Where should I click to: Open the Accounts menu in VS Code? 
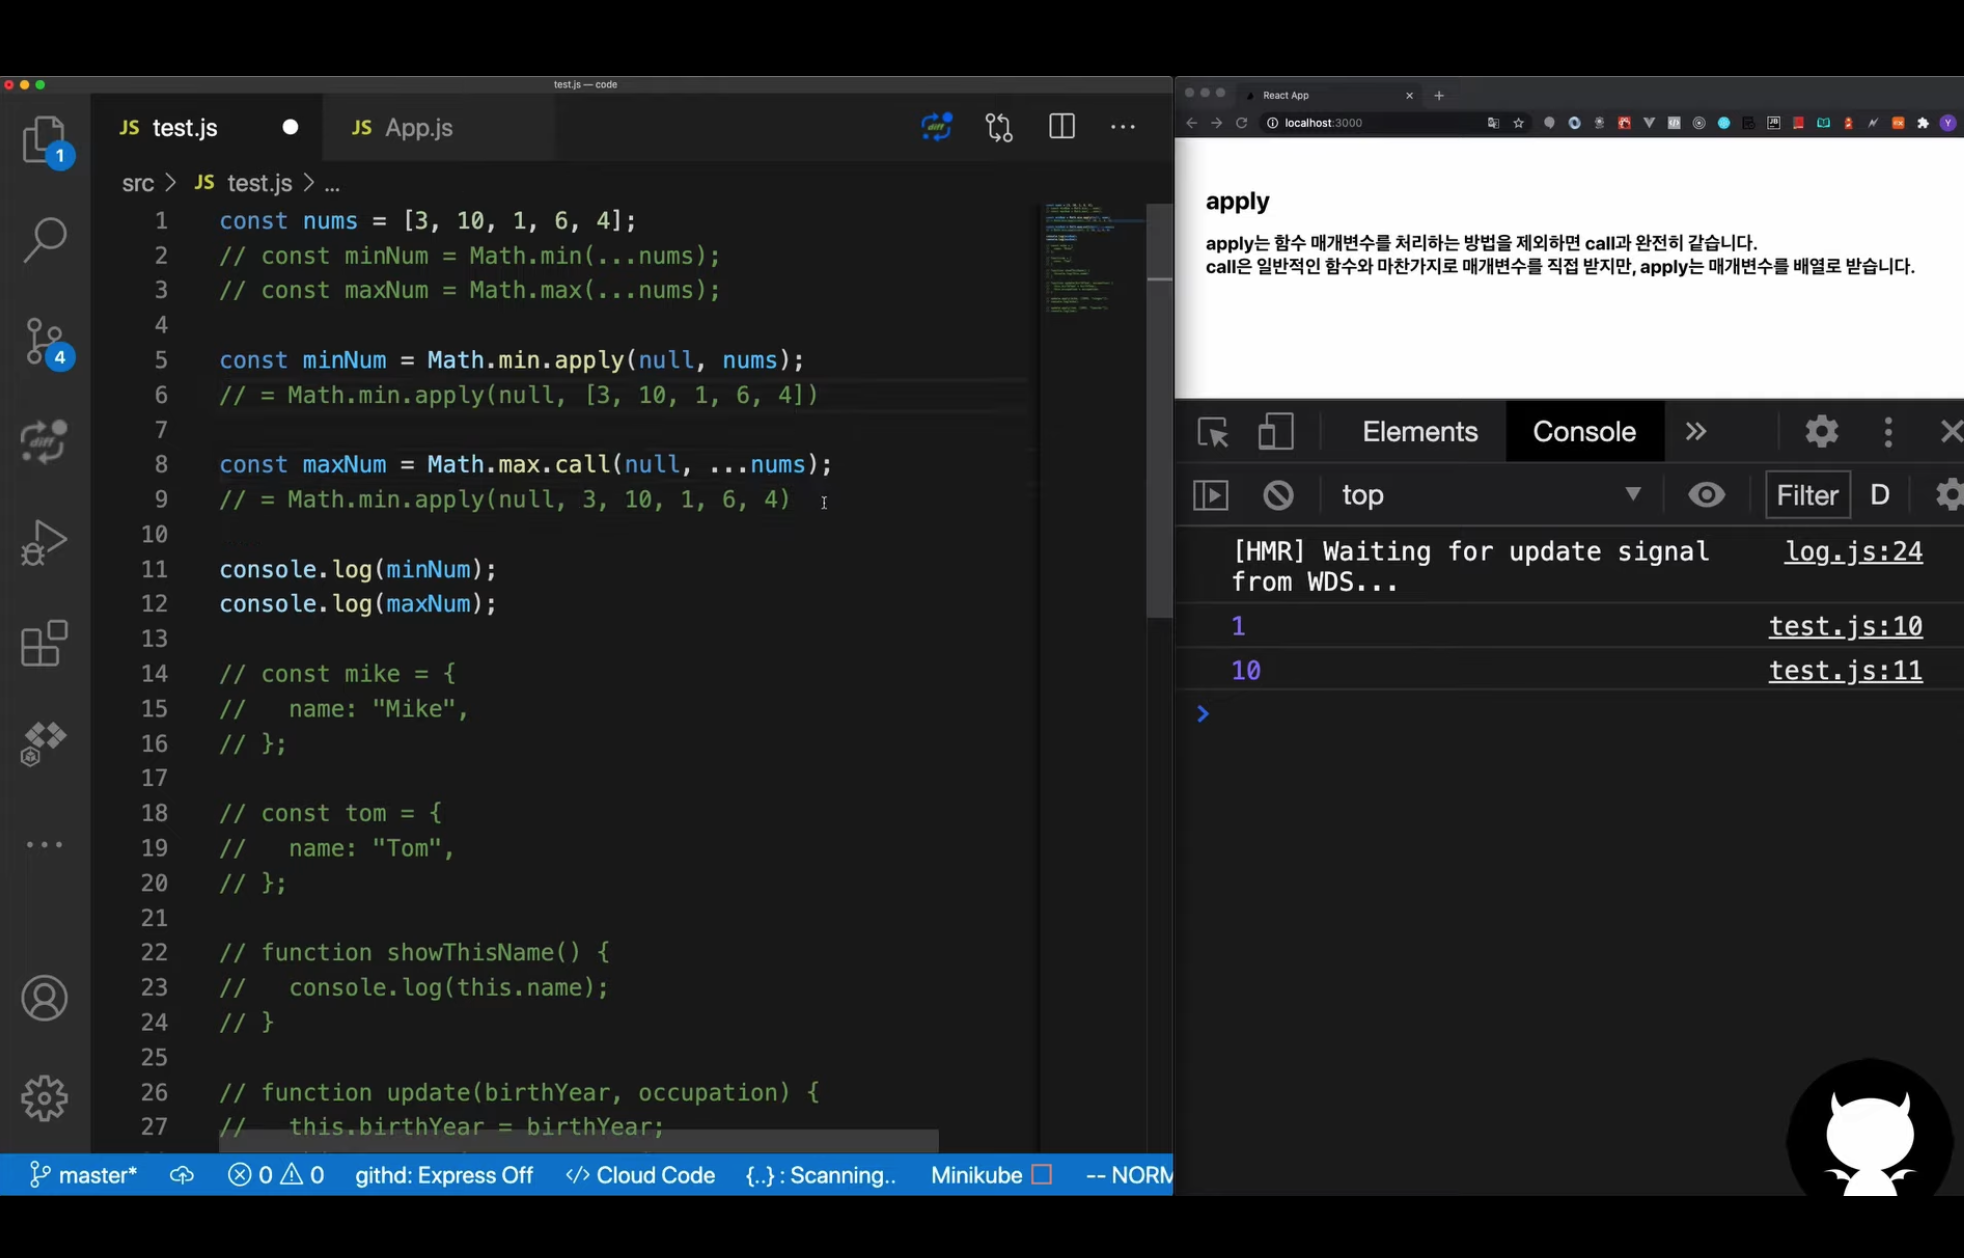tap(45, 998)
